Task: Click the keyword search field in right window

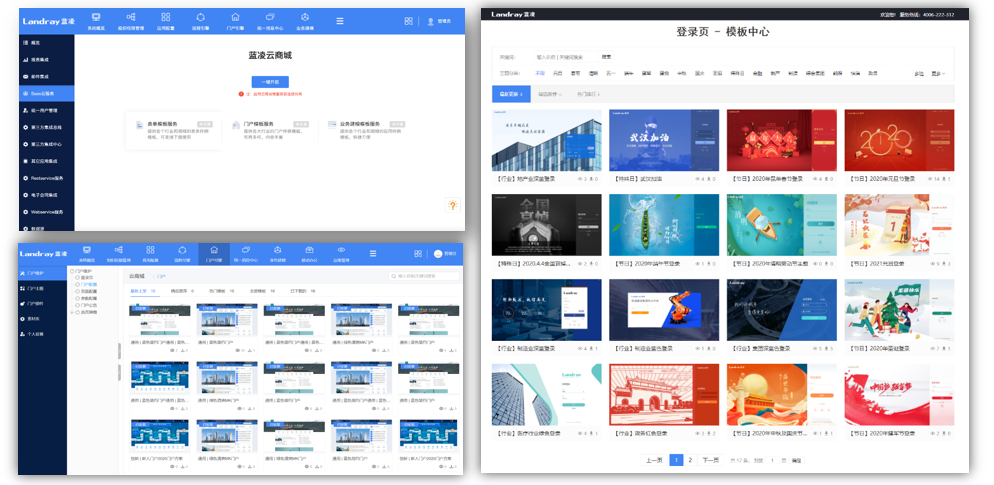Action: coord(564,56)
